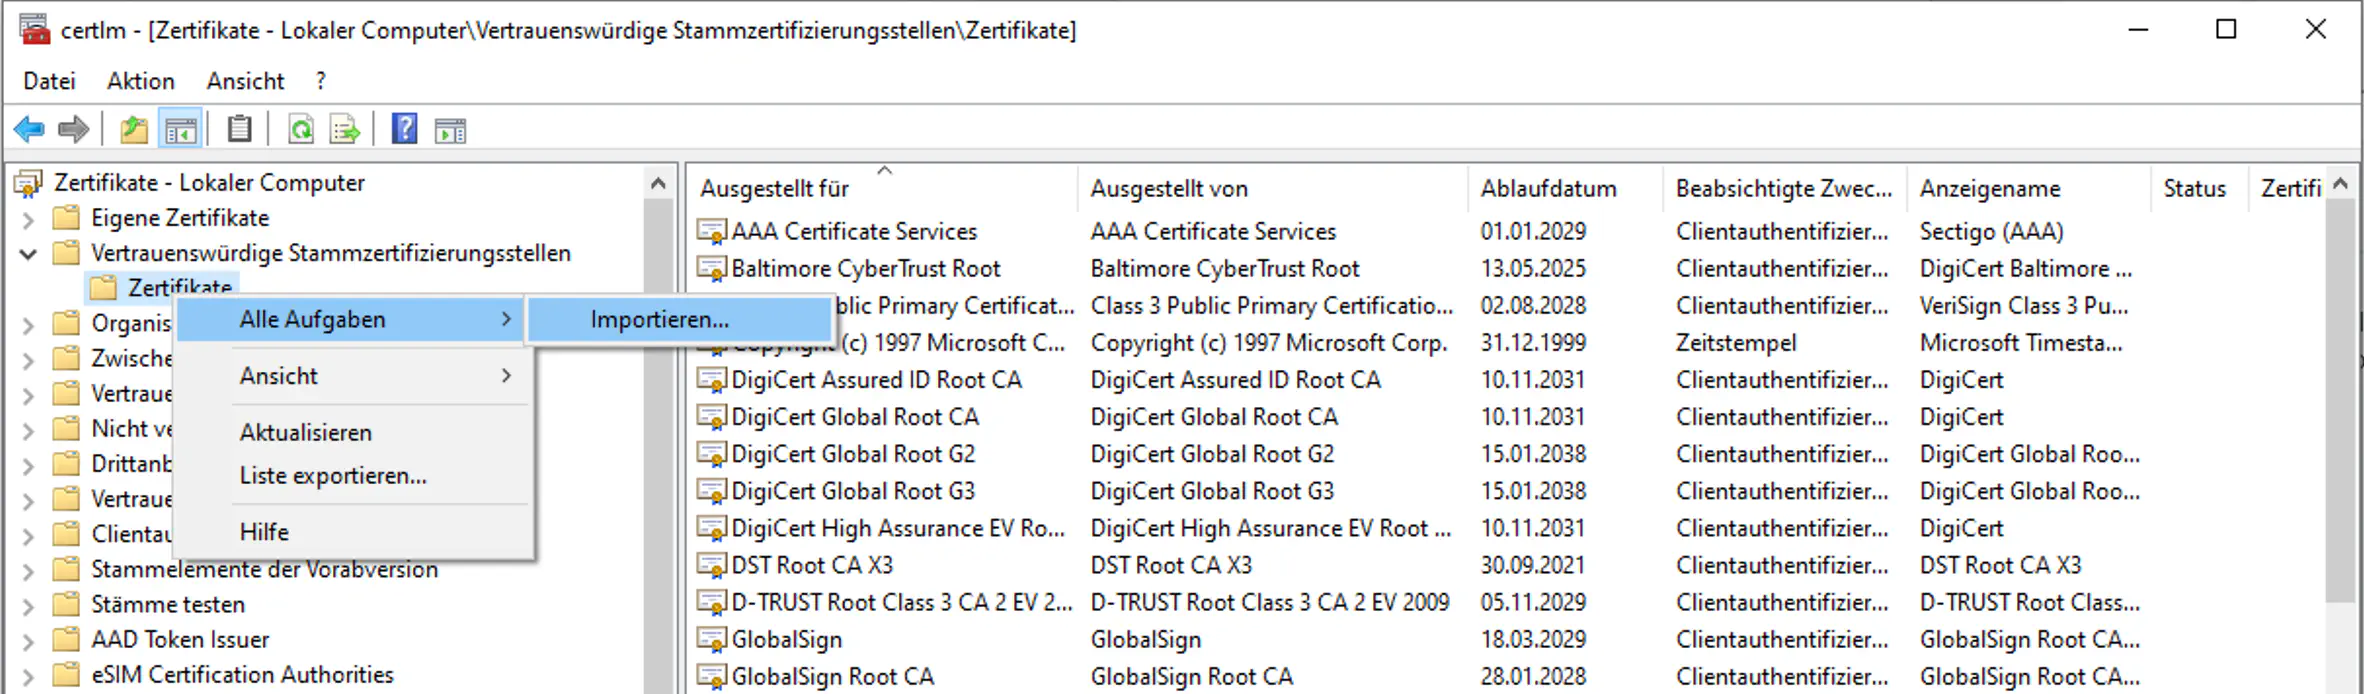Toggle the action pane toolbar icon
The height and width of the screenshot is (694, 2364).
coord(451,130)
